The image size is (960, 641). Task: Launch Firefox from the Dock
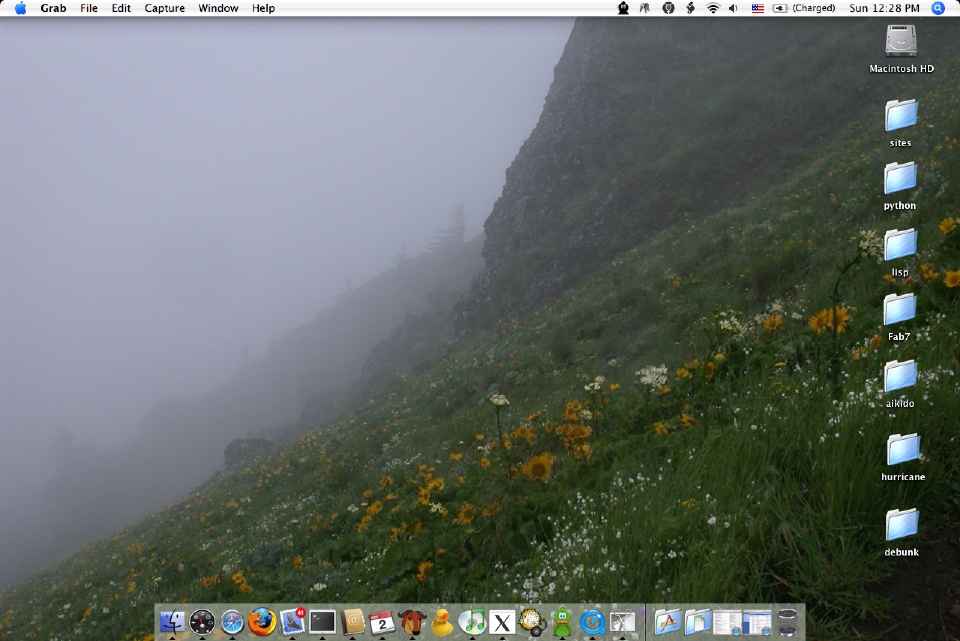click(263, 622)
